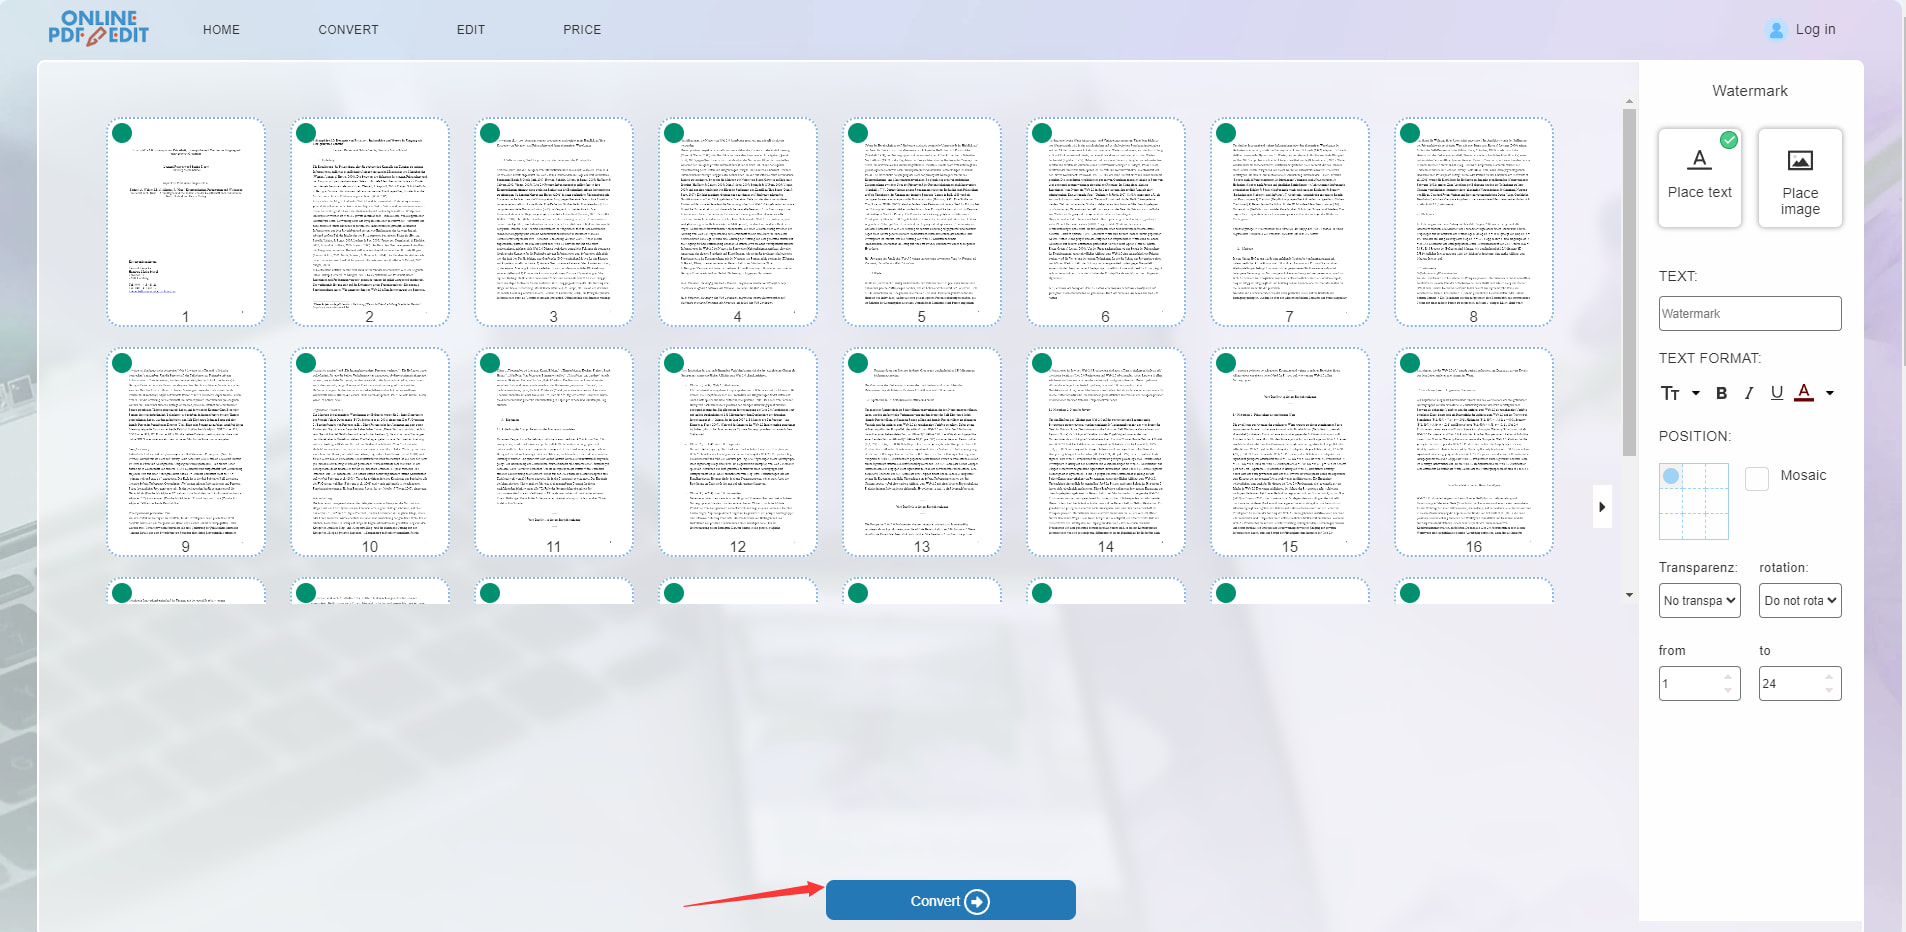1906x932 pixels.
Task: Click the Online PDF Edit logo
Action: click(98, 28)
